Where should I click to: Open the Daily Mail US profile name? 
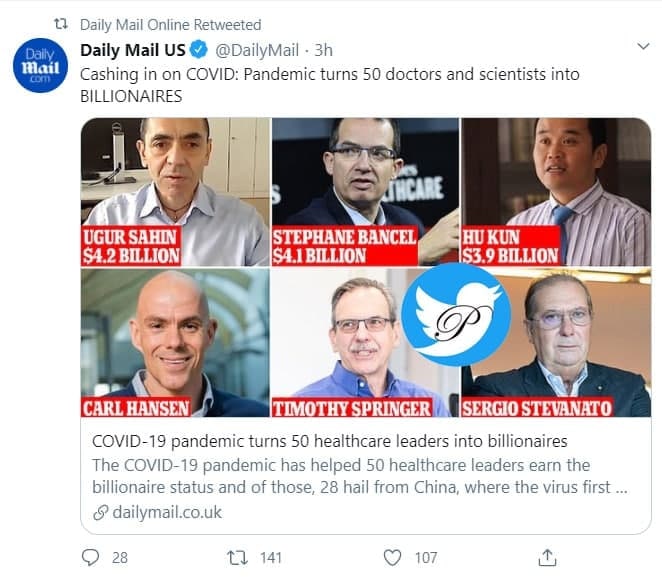[136, 49]
